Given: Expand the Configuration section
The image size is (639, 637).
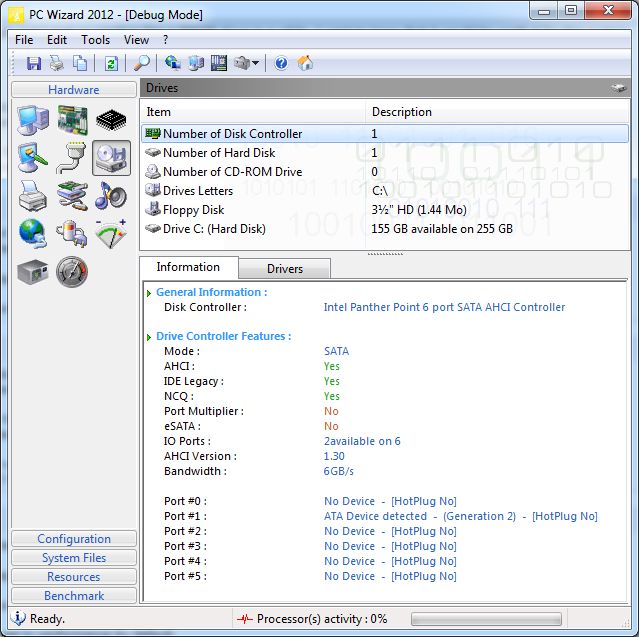Looking at the screenshot, I should click(x=74, y=539).
